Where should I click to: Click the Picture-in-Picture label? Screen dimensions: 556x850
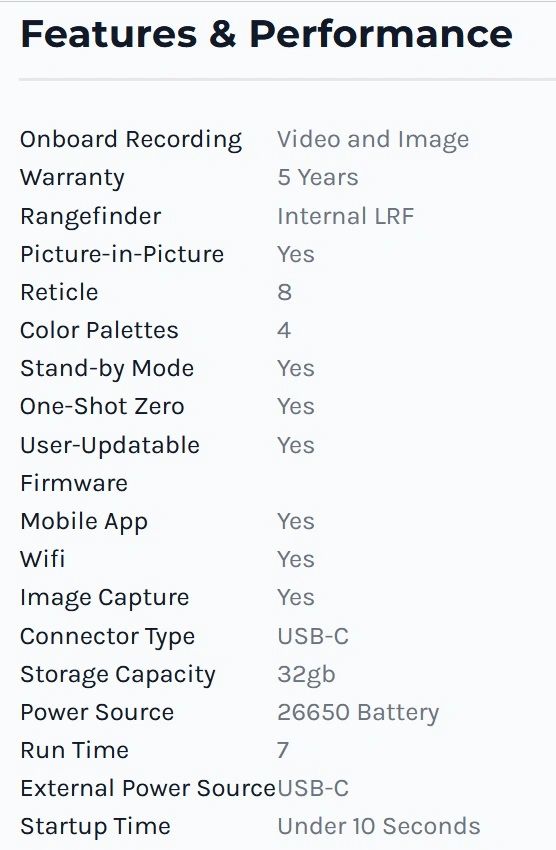[x=122, y=254]
